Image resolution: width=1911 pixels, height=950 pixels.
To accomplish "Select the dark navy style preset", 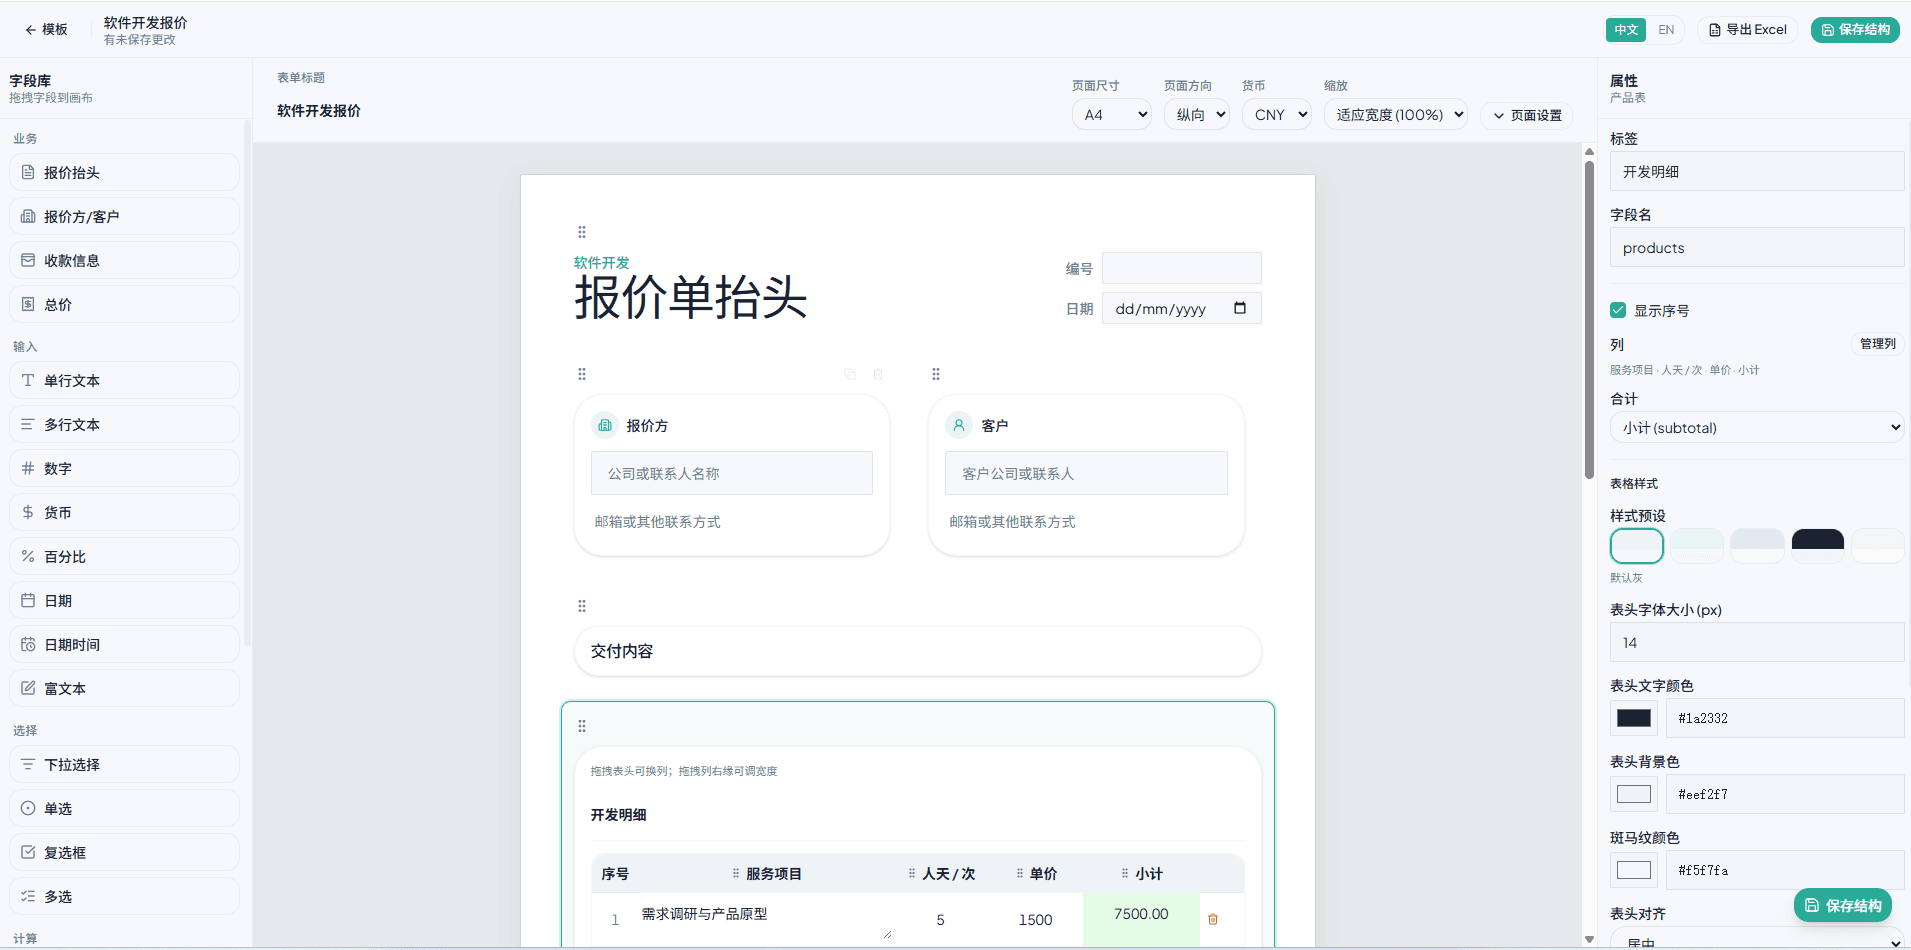I will 1818,546.
